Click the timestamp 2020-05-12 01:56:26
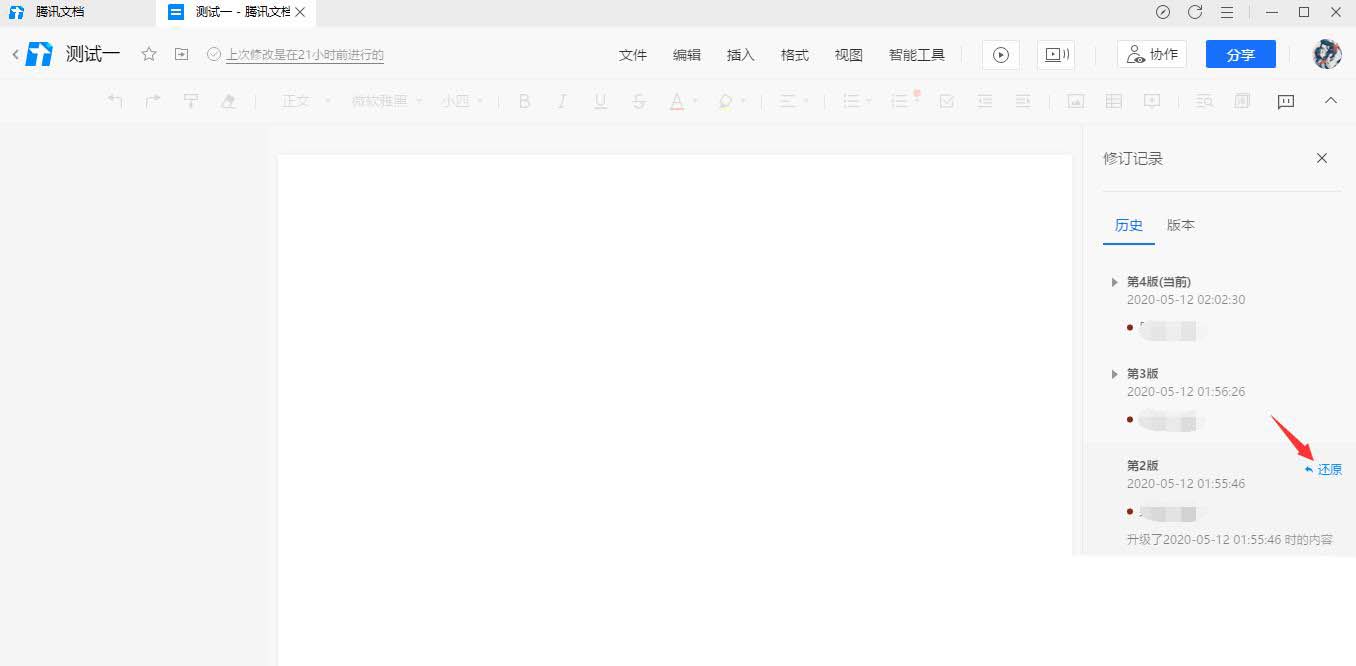 (1186, 392)
